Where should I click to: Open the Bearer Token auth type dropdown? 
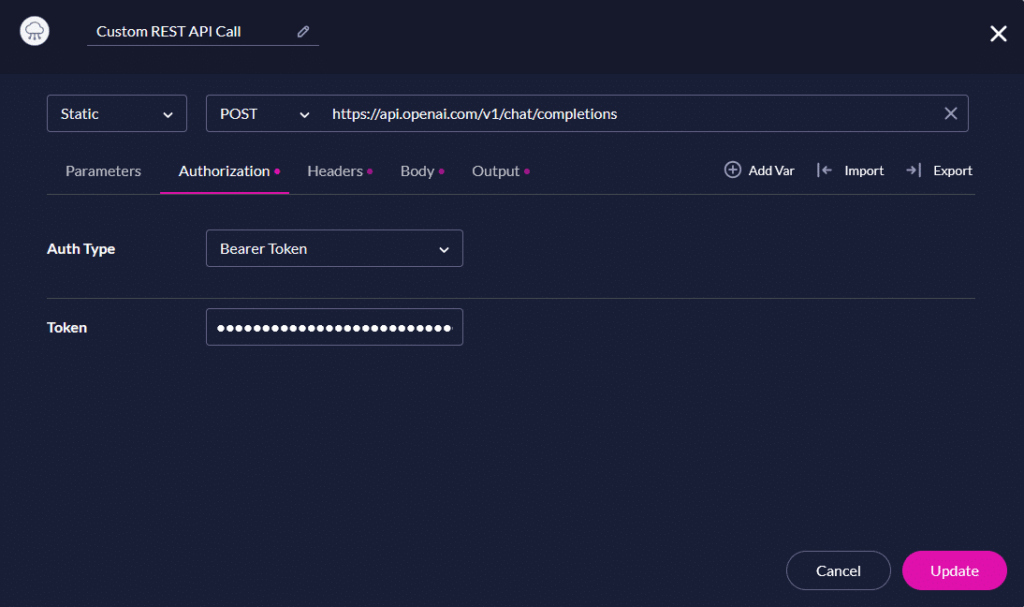tap(334, 248)
